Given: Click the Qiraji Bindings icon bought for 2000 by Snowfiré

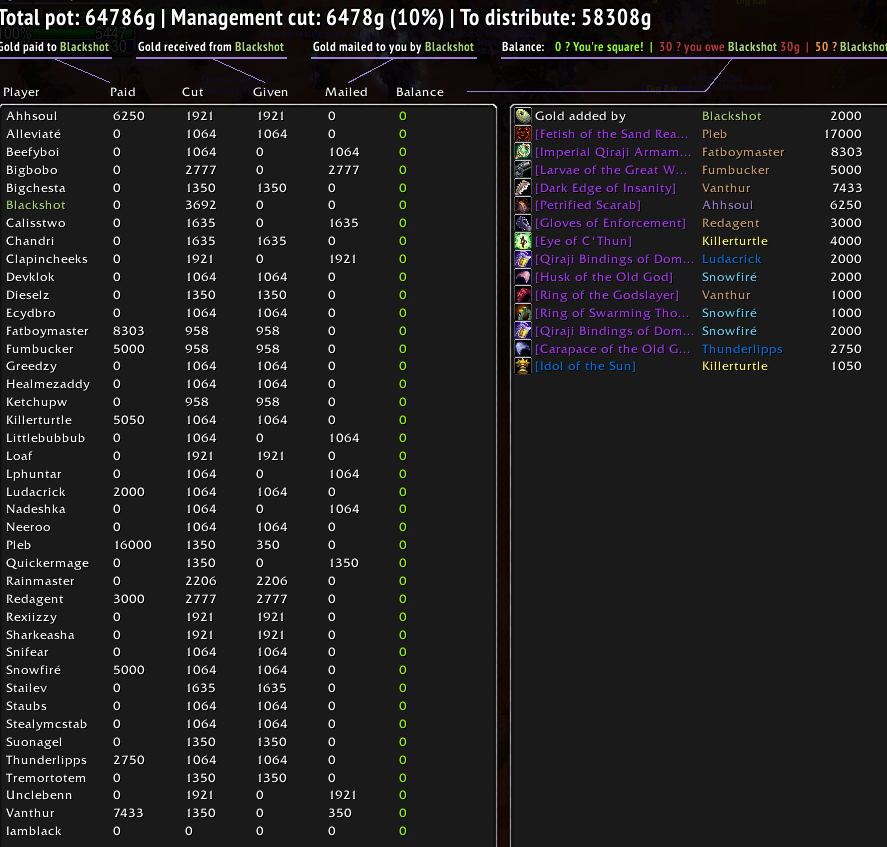Looking at the screenshot, I should 523,331.
